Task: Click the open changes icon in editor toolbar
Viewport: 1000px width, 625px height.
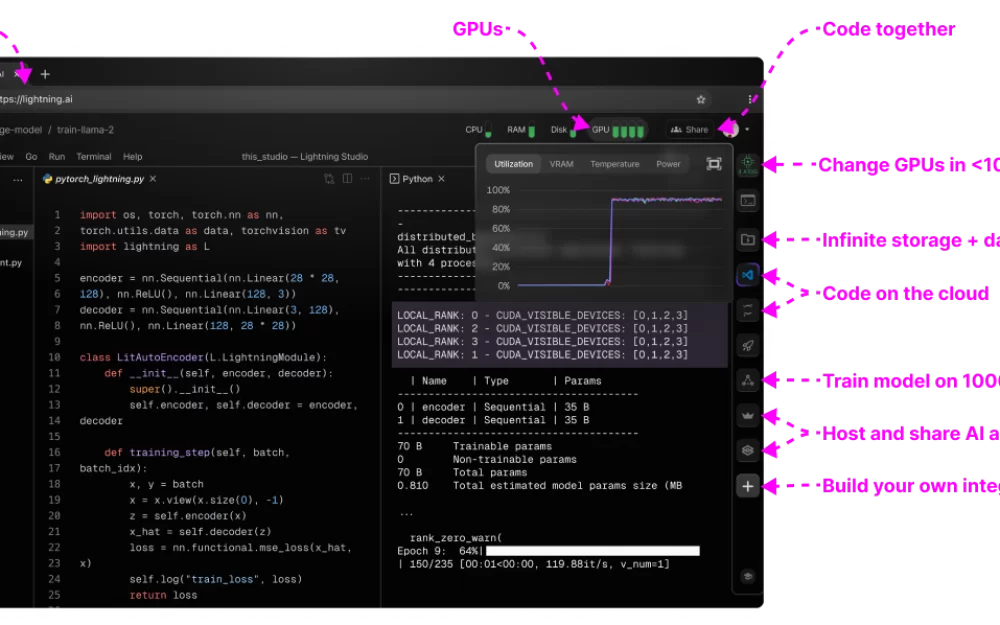Action: 329,179
